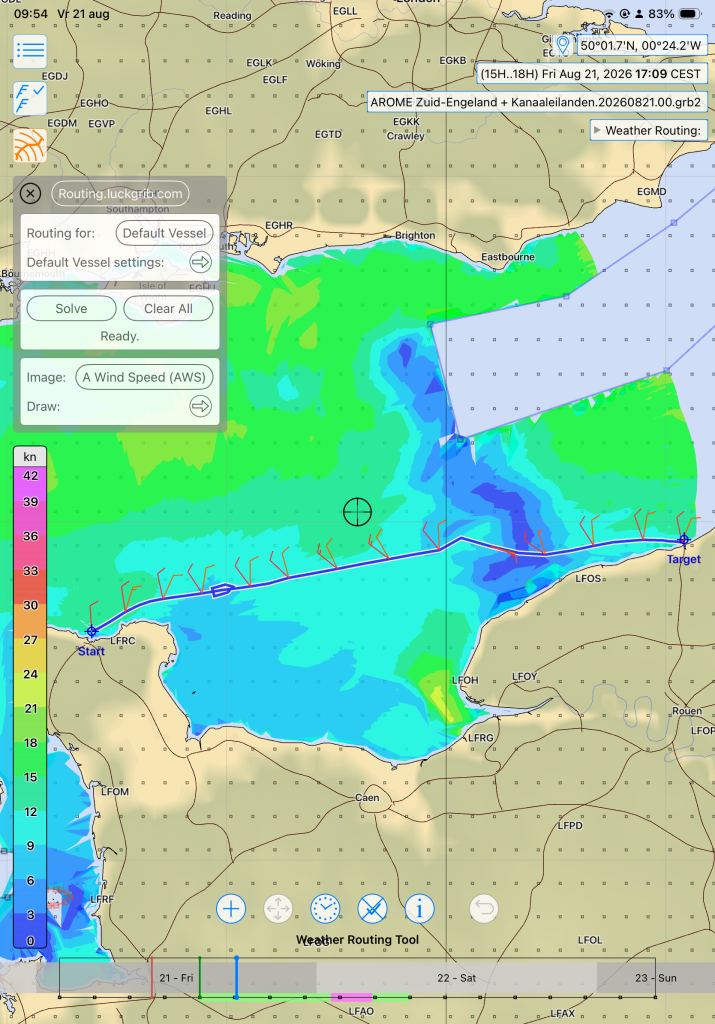Tap battery indicator in status bar
This screenshot has height=1024, width=715.
(690, 13)
